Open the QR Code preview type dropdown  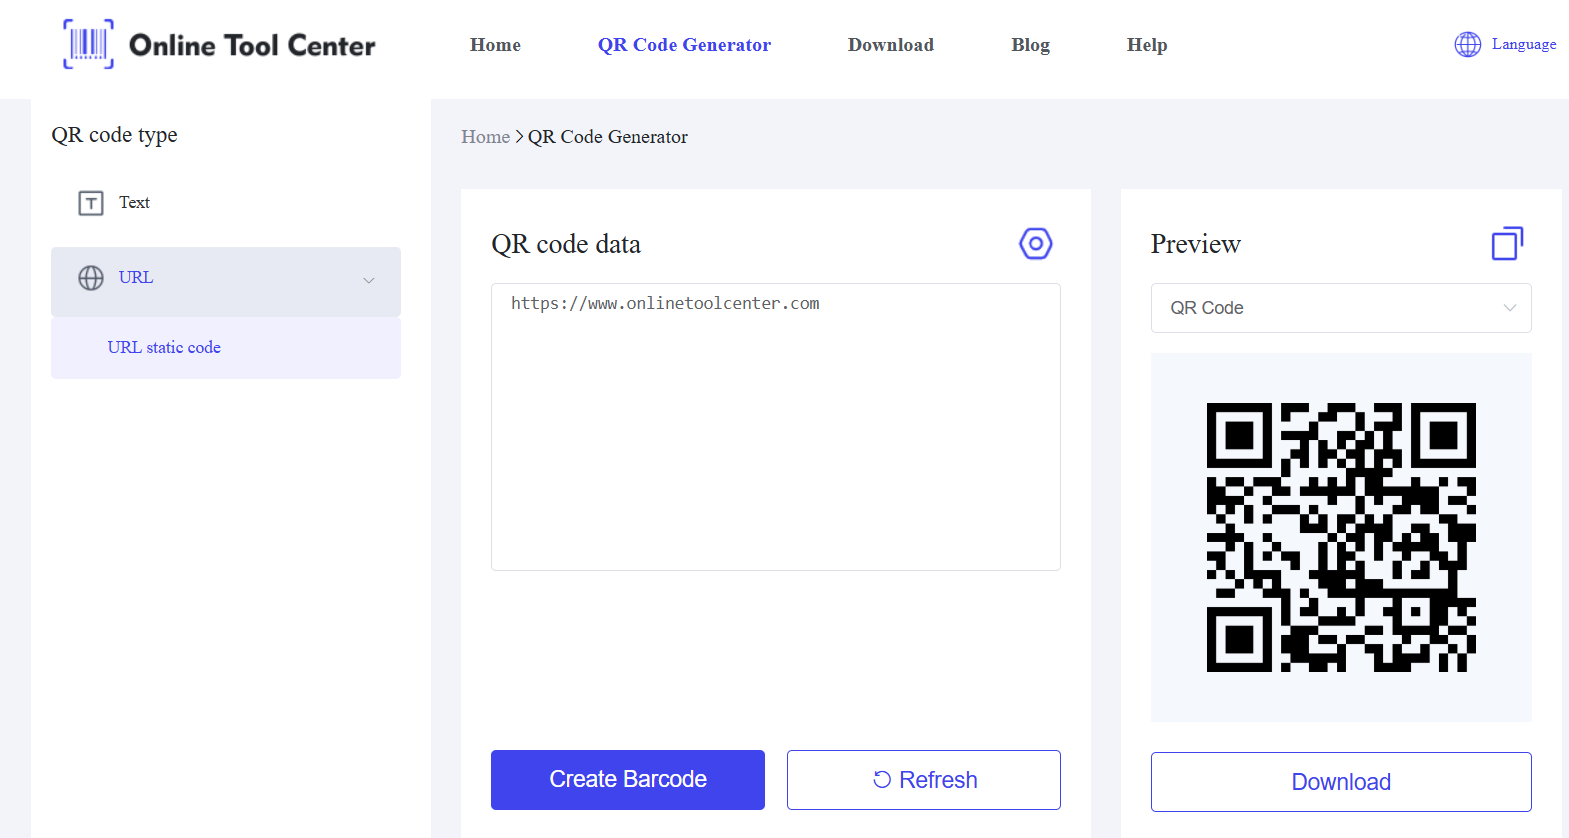[x=1341, y=308]
